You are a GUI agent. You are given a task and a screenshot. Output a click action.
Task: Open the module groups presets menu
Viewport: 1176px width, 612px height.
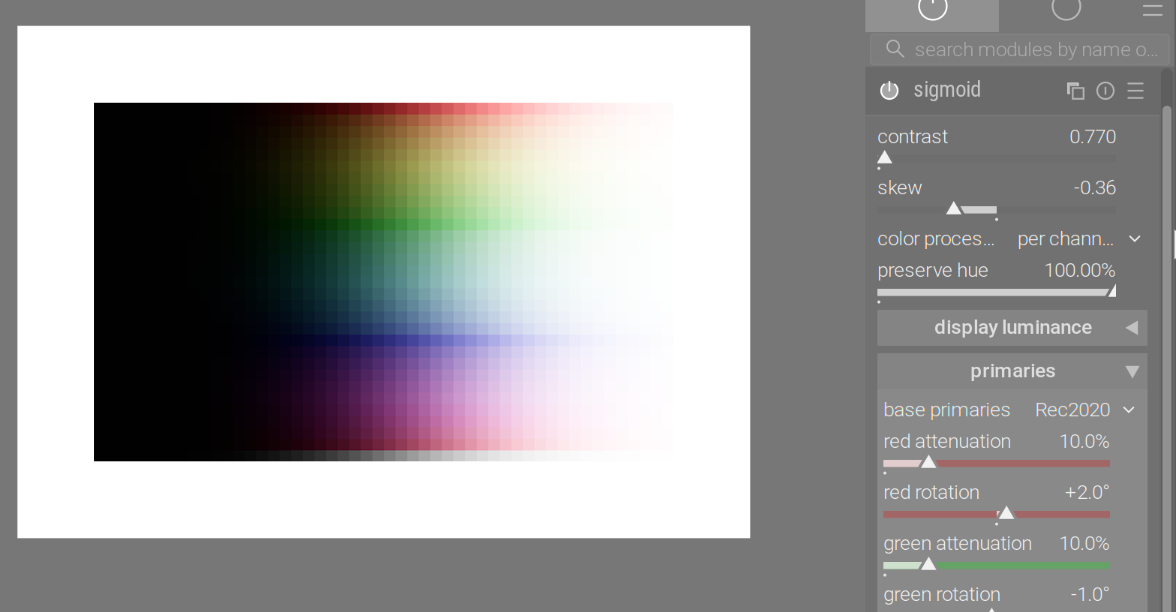pyautogui.click(x=1152, y=10)
